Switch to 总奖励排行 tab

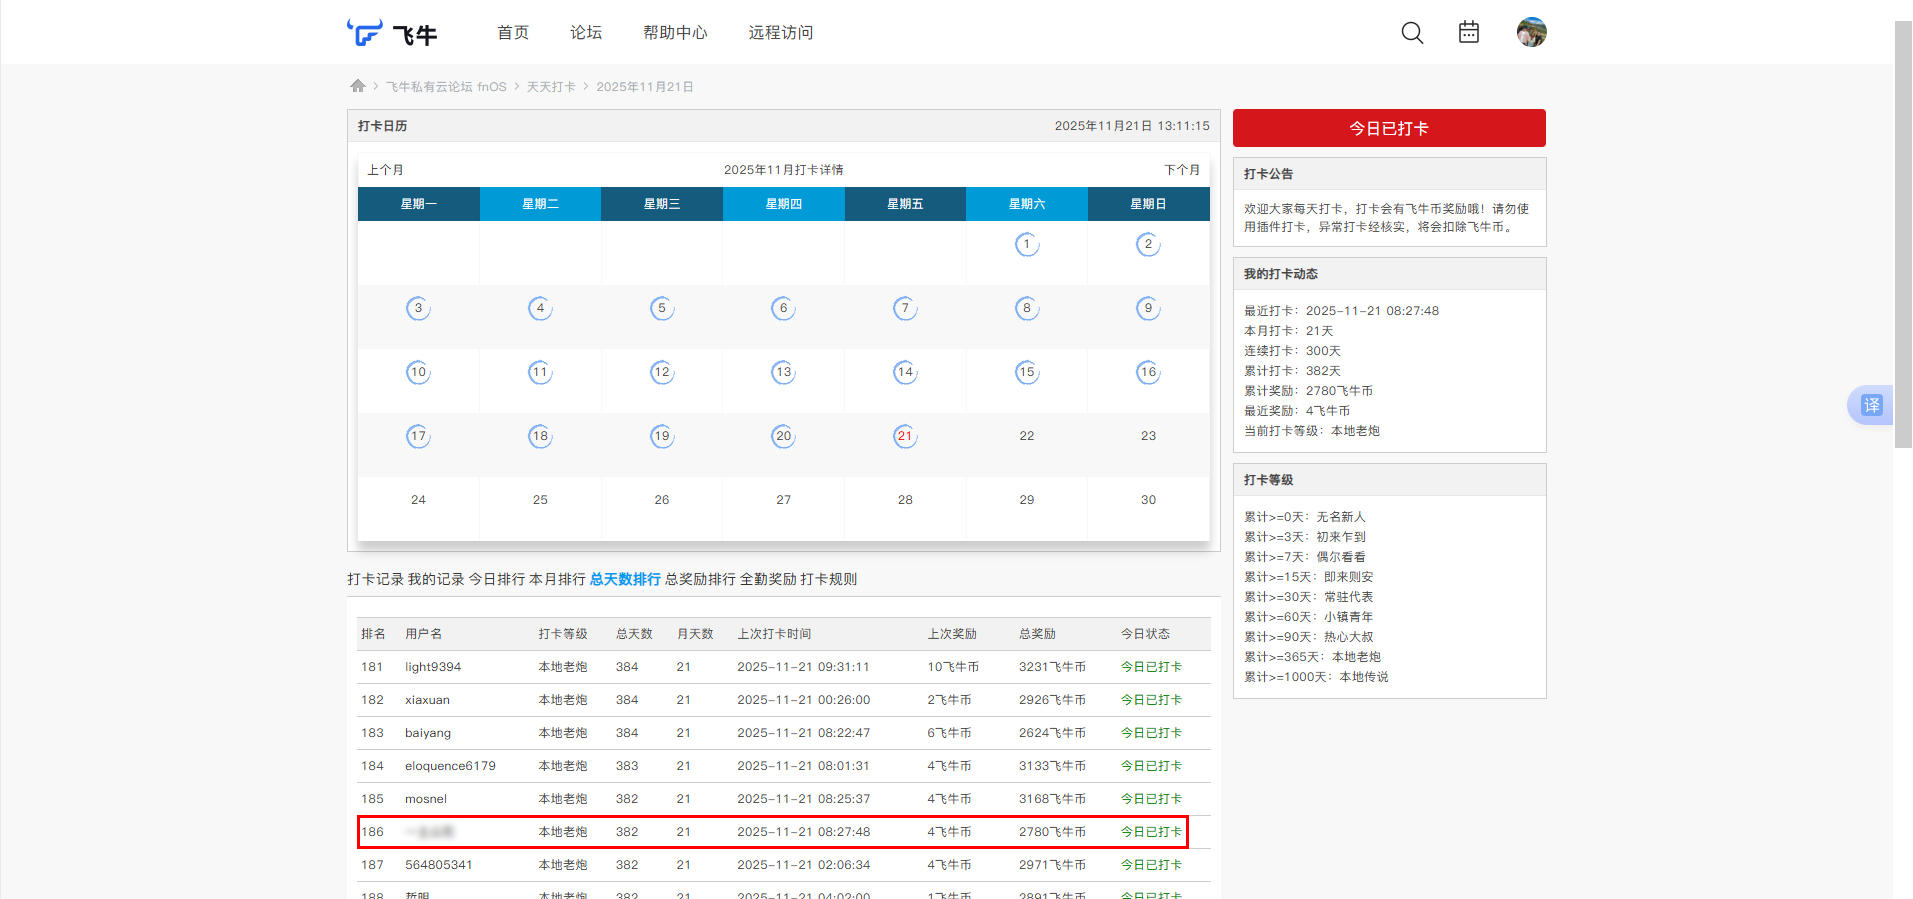pos(700,579)
